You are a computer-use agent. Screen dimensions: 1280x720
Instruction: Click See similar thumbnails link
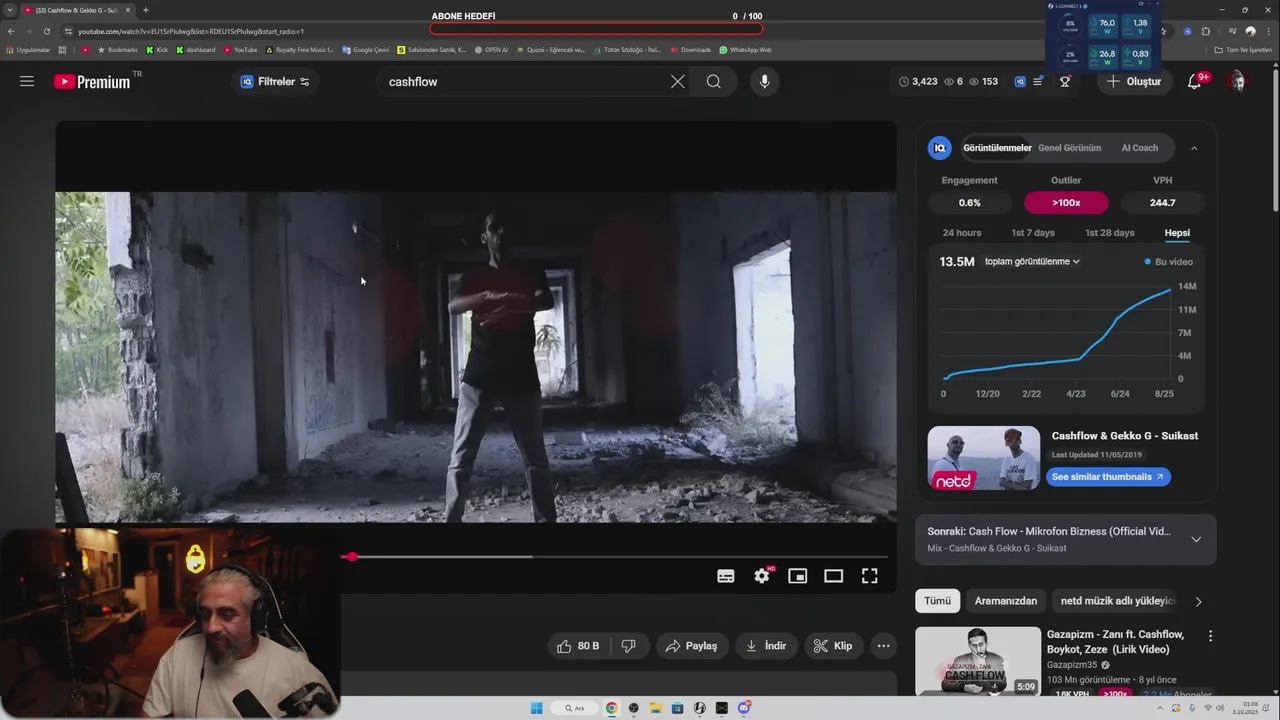(x=1108, y=477)
